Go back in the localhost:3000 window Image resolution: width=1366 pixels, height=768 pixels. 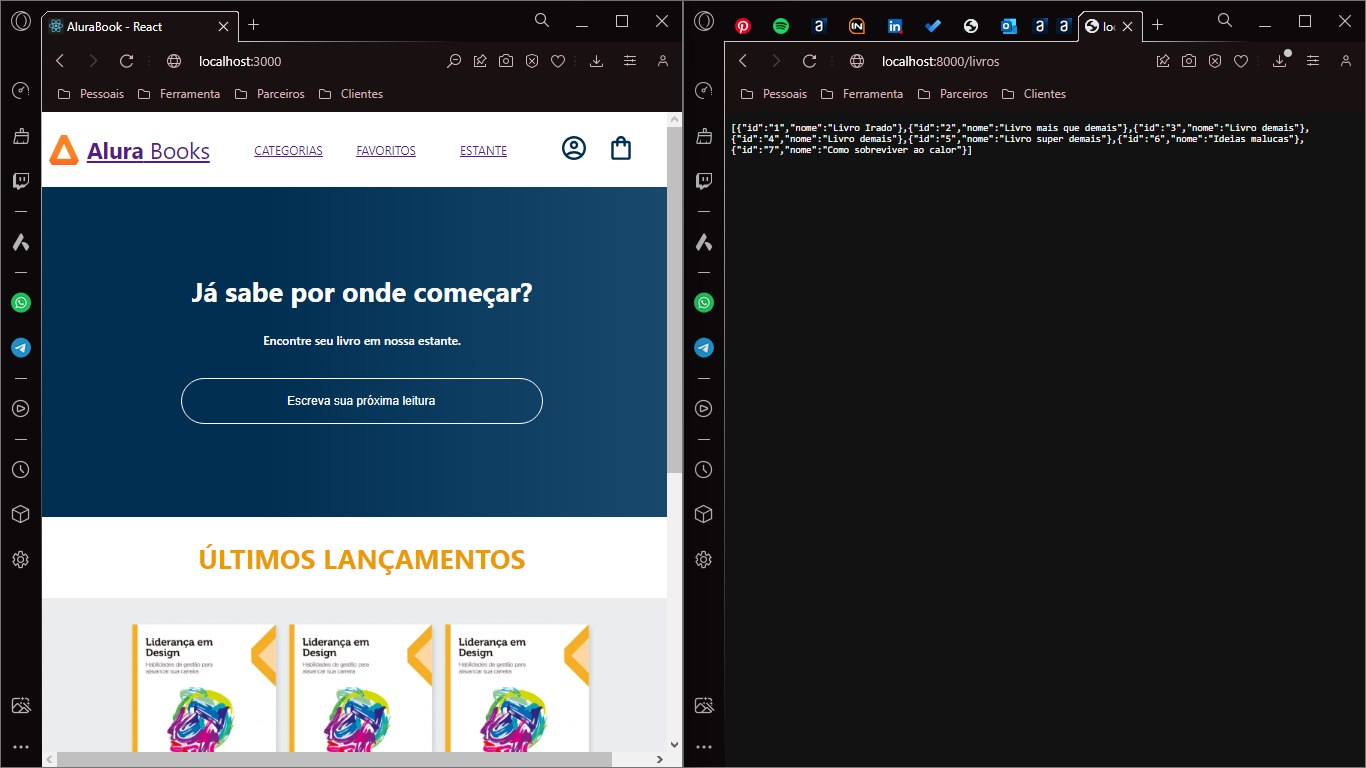pyautogui.click(x=60, y=61)
